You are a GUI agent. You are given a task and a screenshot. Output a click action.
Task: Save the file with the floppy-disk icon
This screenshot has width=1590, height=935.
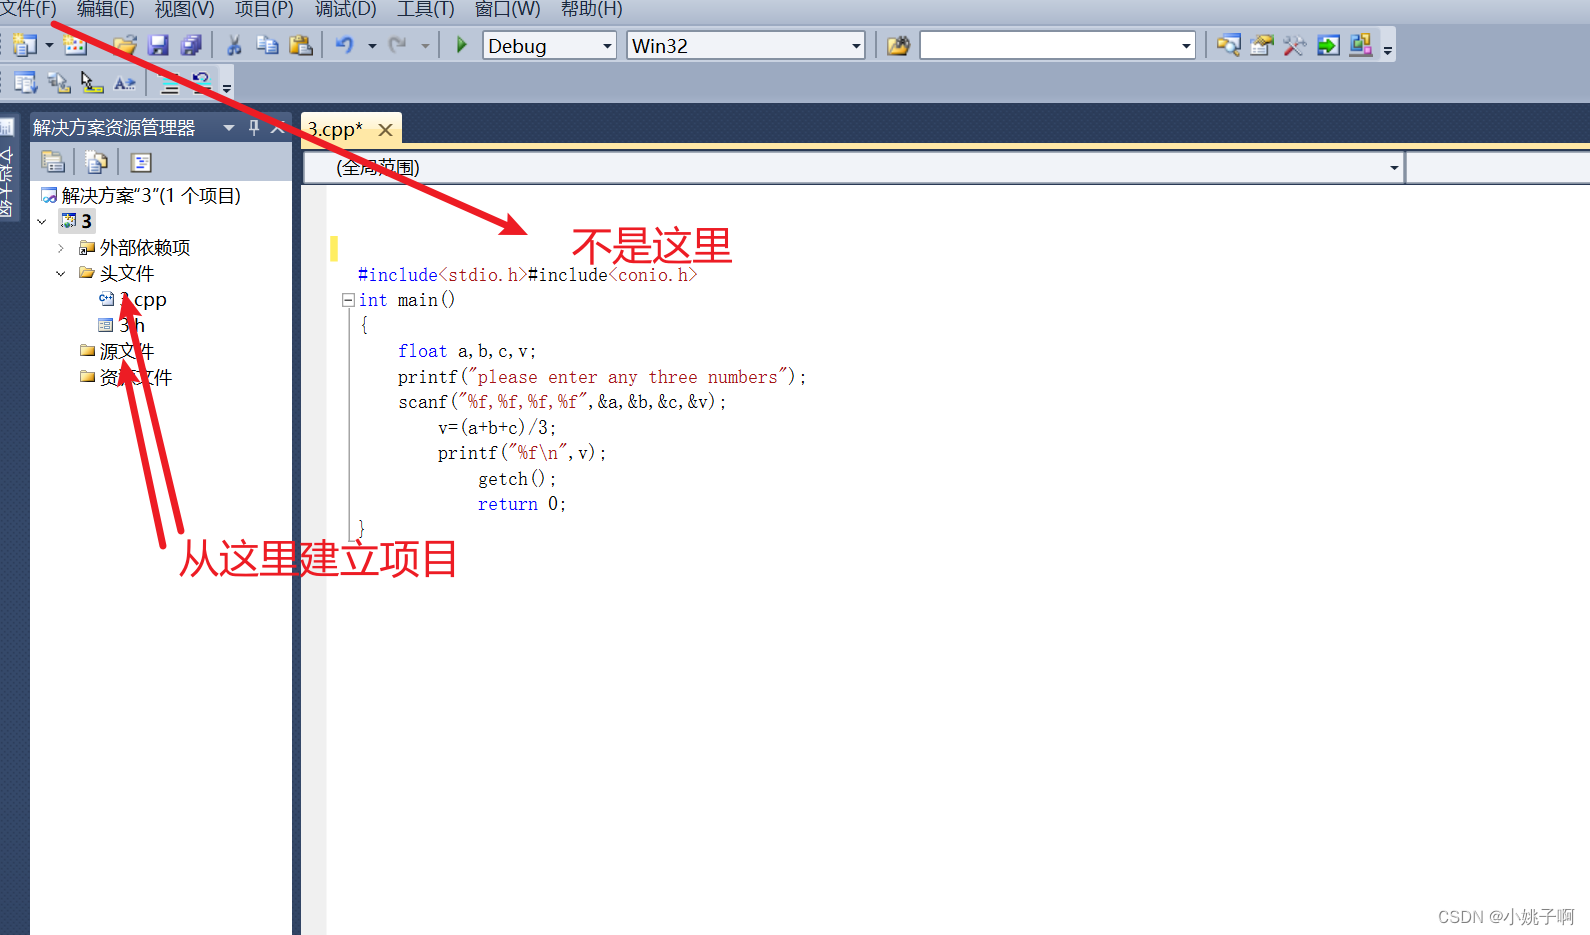[158, 45]
